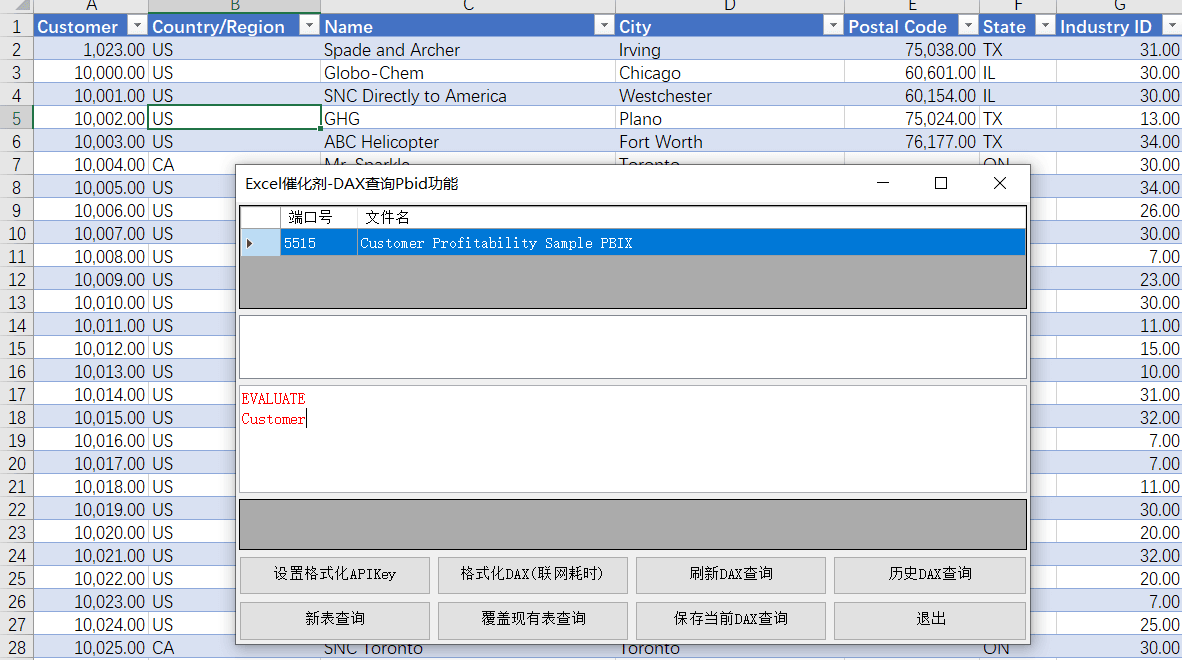Image resolution: width=1182 pixels, height=660 pixels.
Task: Click the 刷新DAX查询 button
Action: pyautogui.click(x=730, y=575)
